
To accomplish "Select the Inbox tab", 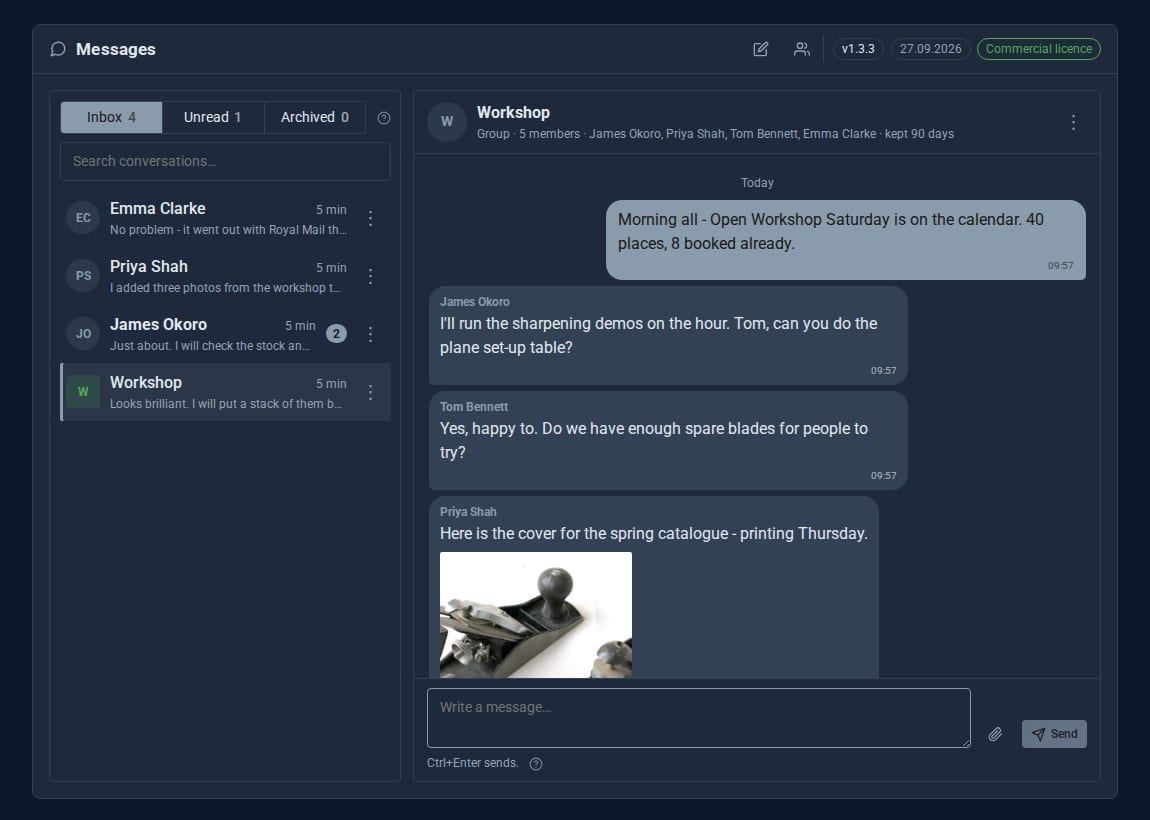I will pos(111,117).
